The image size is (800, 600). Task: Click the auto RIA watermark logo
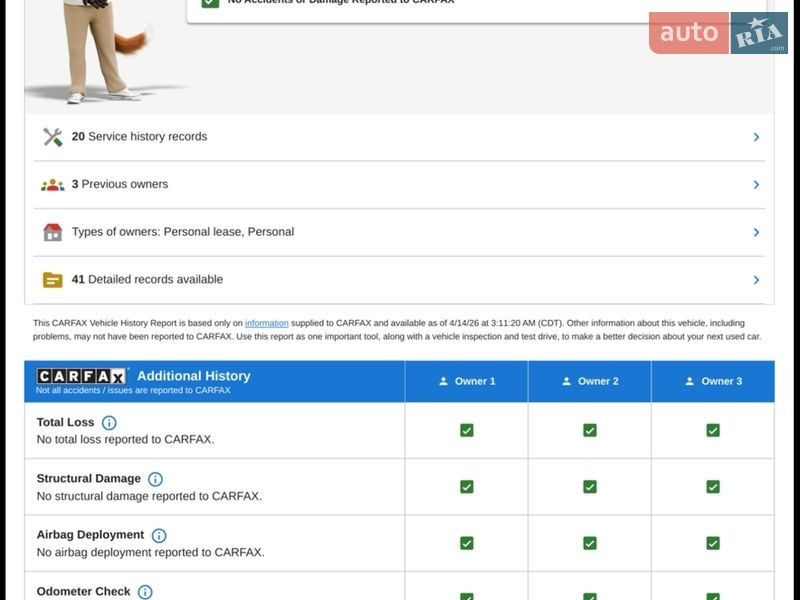[718, 33]
